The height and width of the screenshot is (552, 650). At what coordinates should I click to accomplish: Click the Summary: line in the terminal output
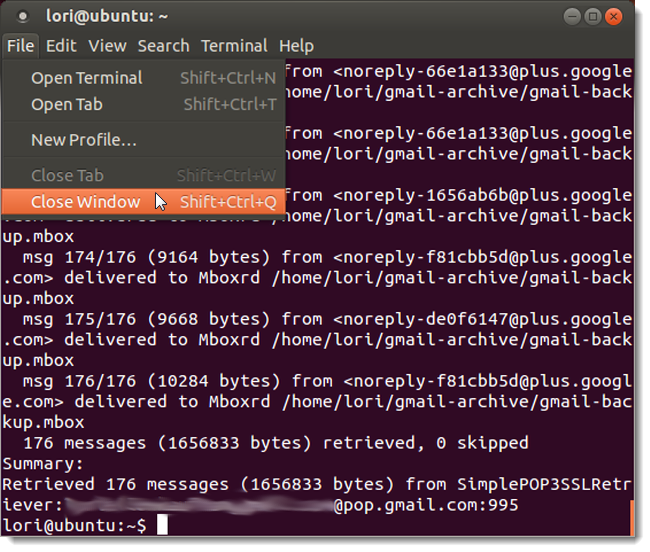[x=45, y=463]
